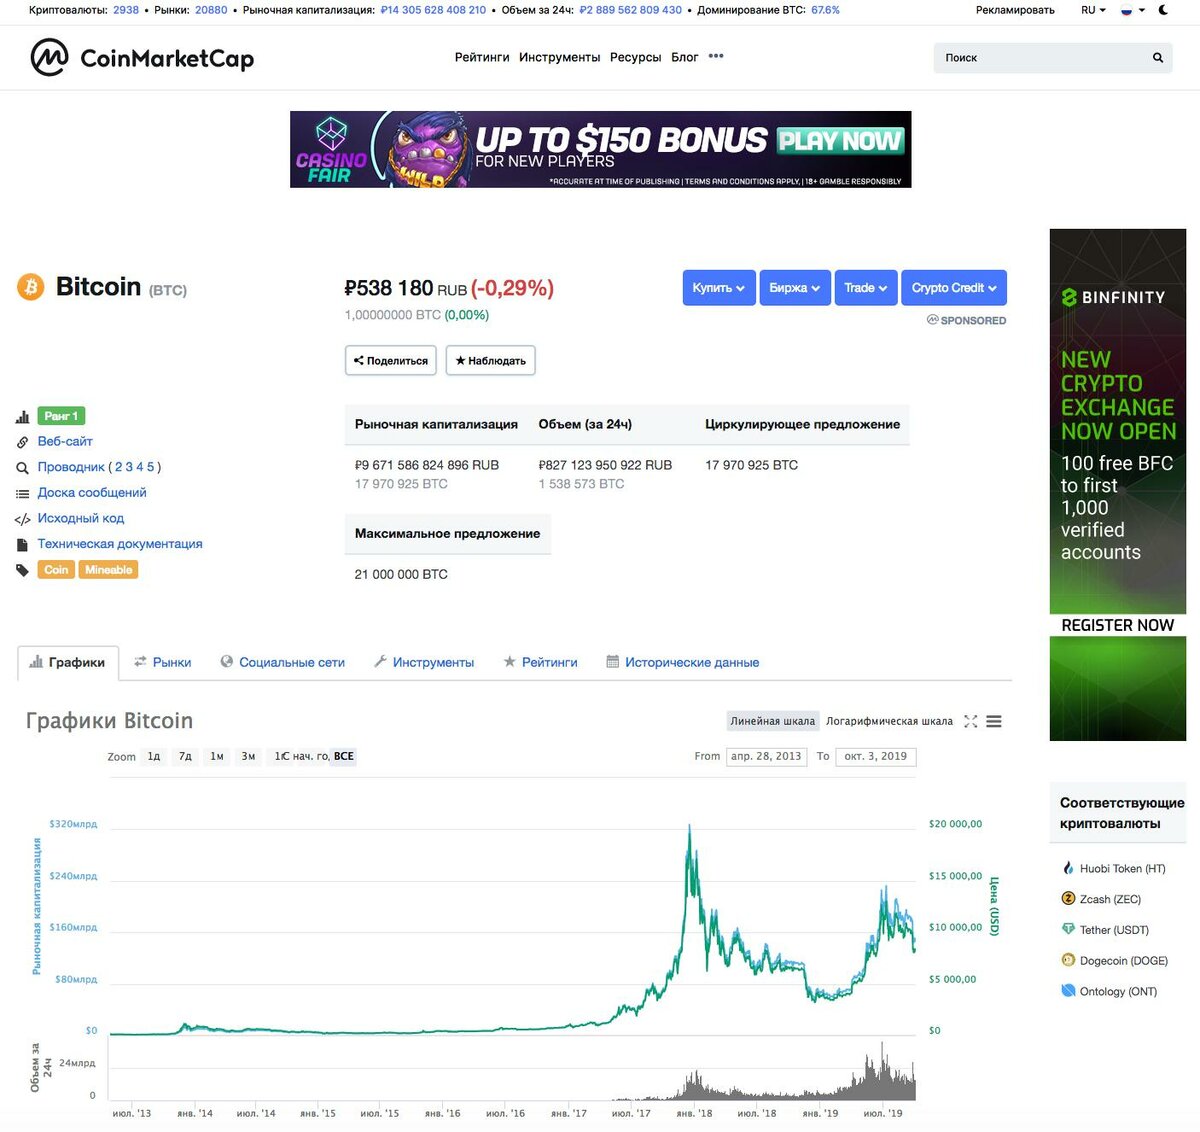
Task: Open the chart hamburger export menu
Action: coord(994,721)
